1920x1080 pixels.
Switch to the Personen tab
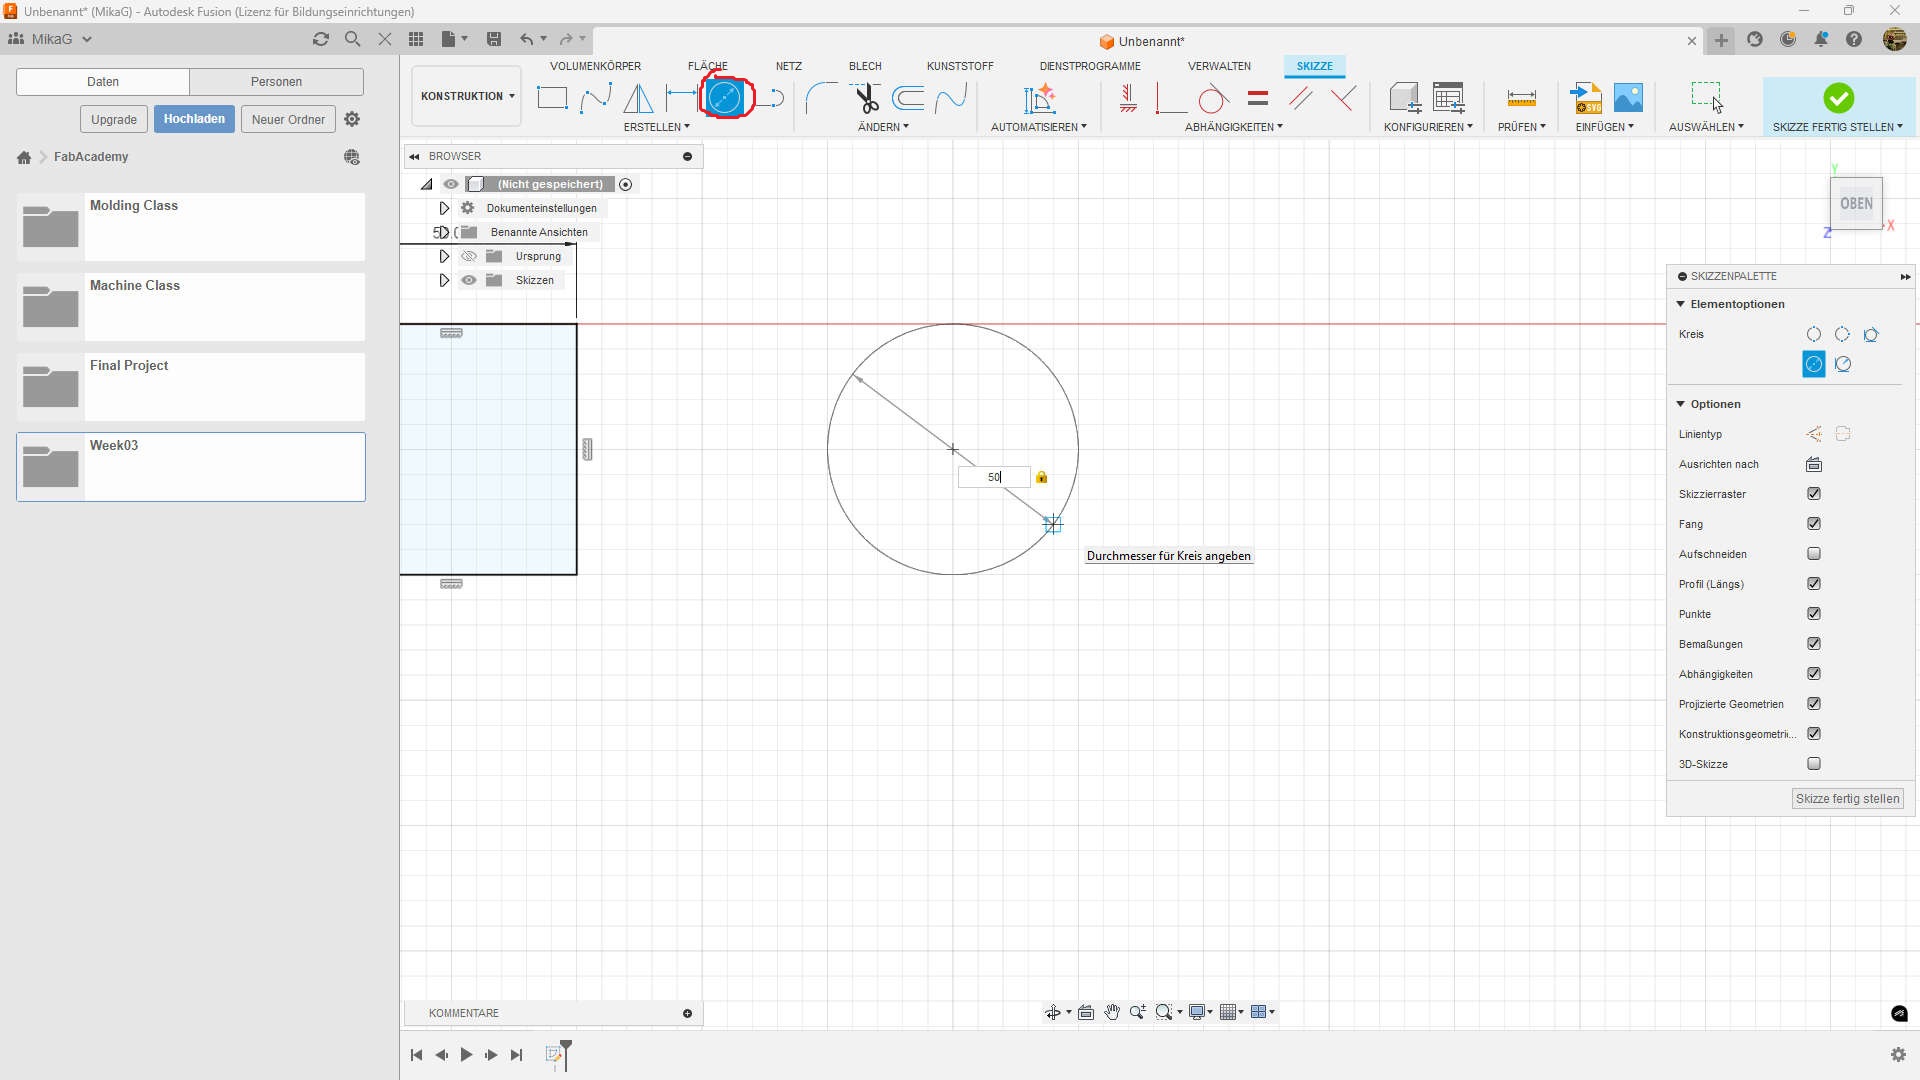coord(276,82)
